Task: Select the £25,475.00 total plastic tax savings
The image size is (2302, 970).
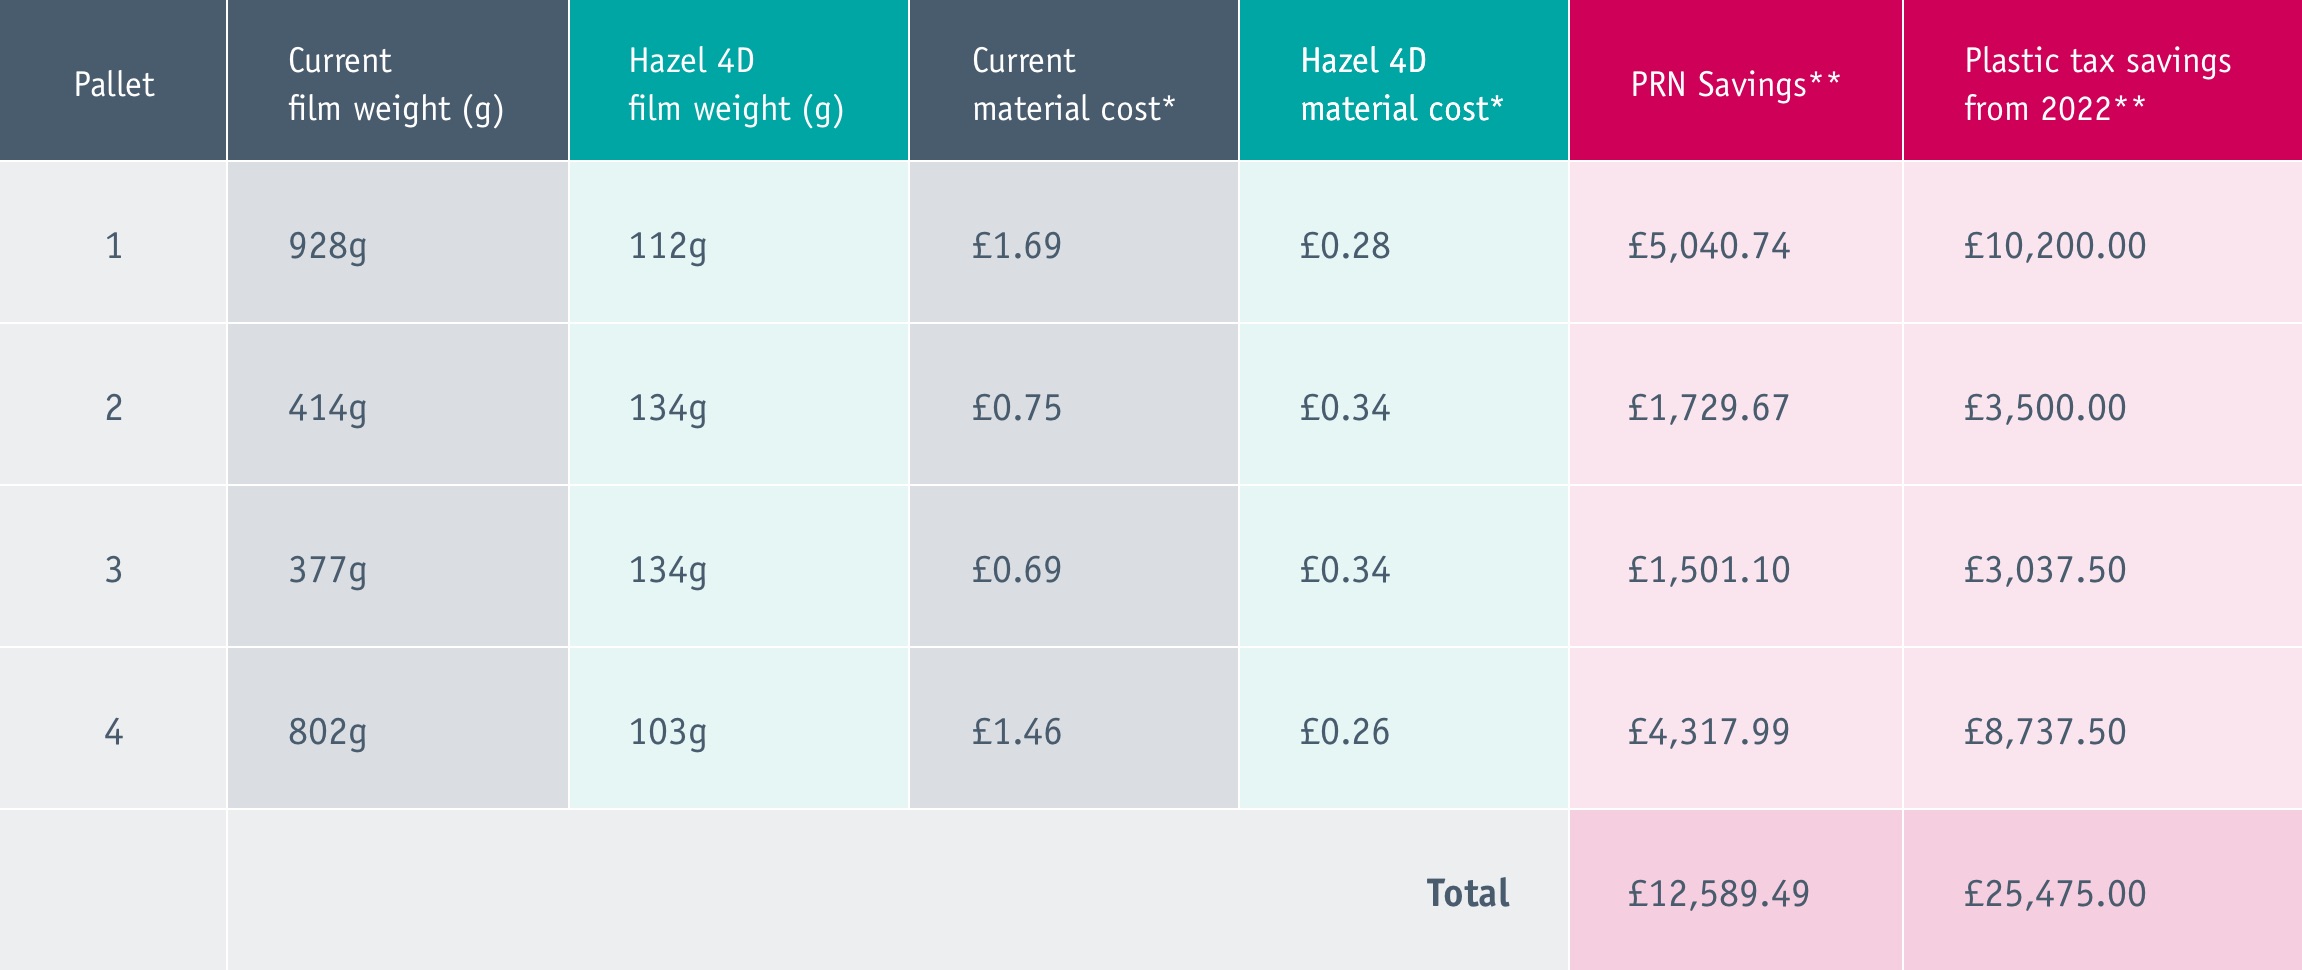Action: click(2055, 894)
